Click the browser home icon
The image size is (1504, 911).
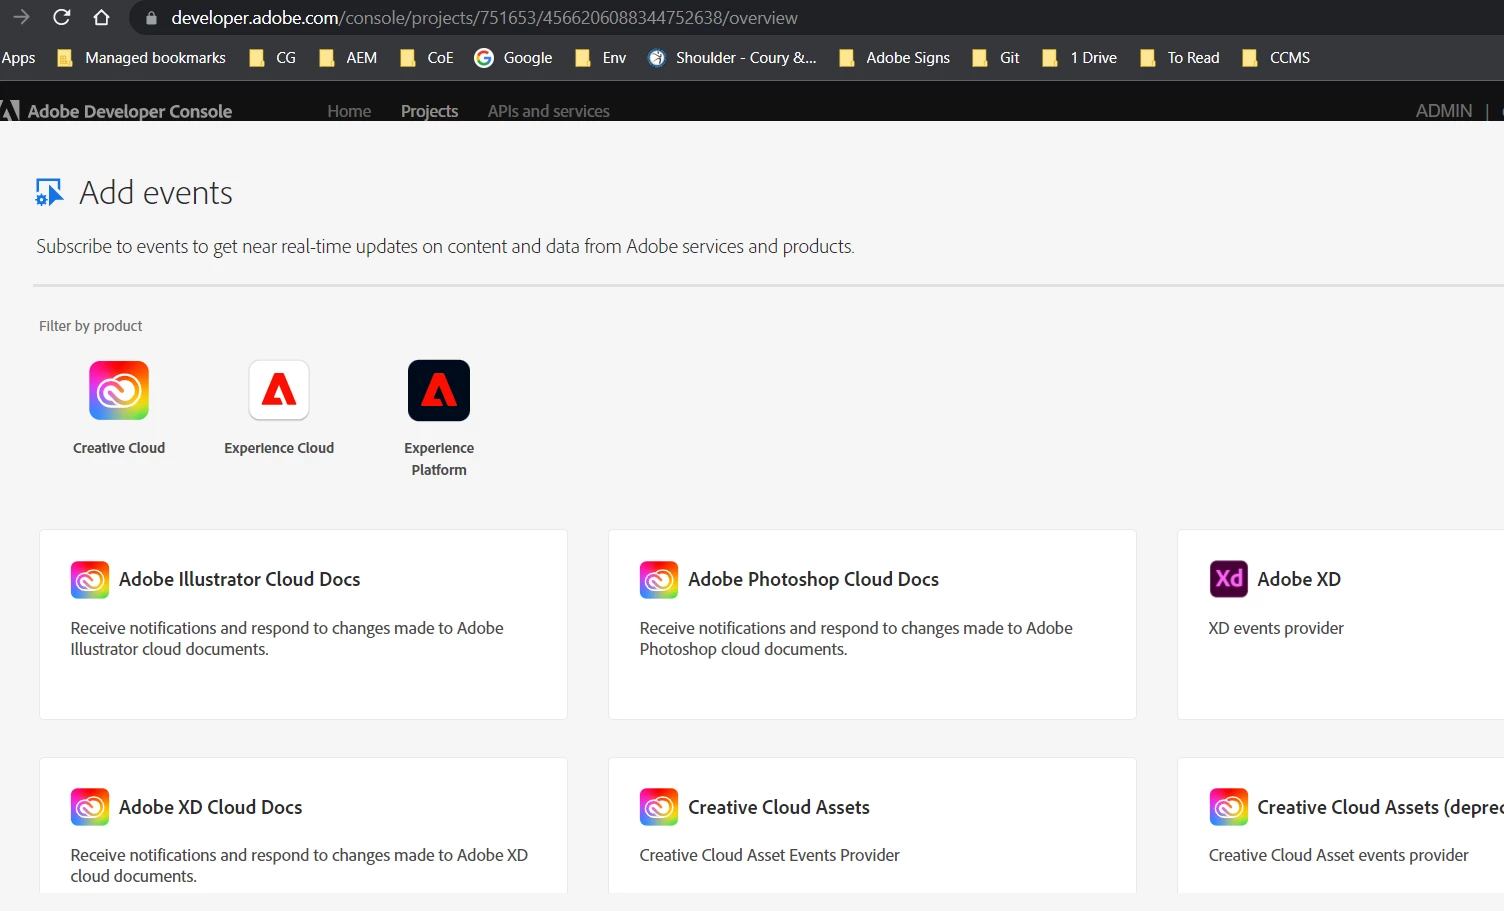(x=101, y=17)
